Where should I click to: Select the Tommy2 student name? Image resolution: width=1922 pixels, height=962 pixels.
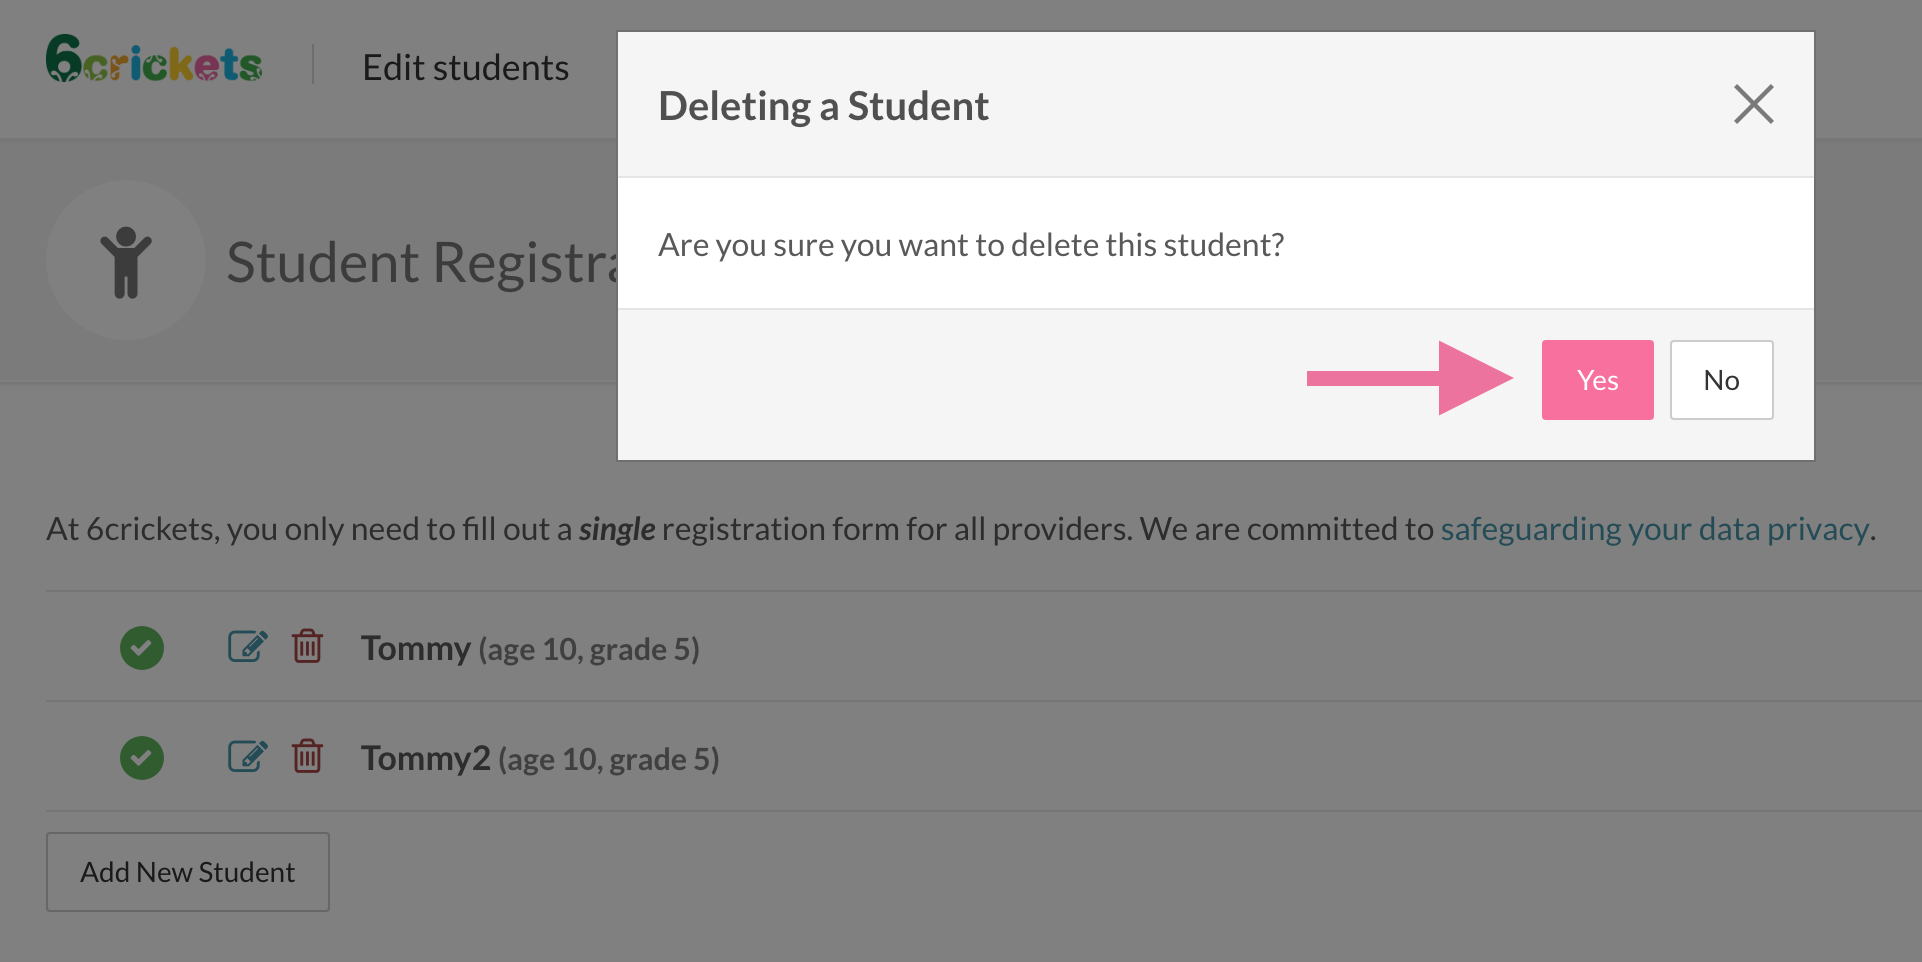(426, 759)
